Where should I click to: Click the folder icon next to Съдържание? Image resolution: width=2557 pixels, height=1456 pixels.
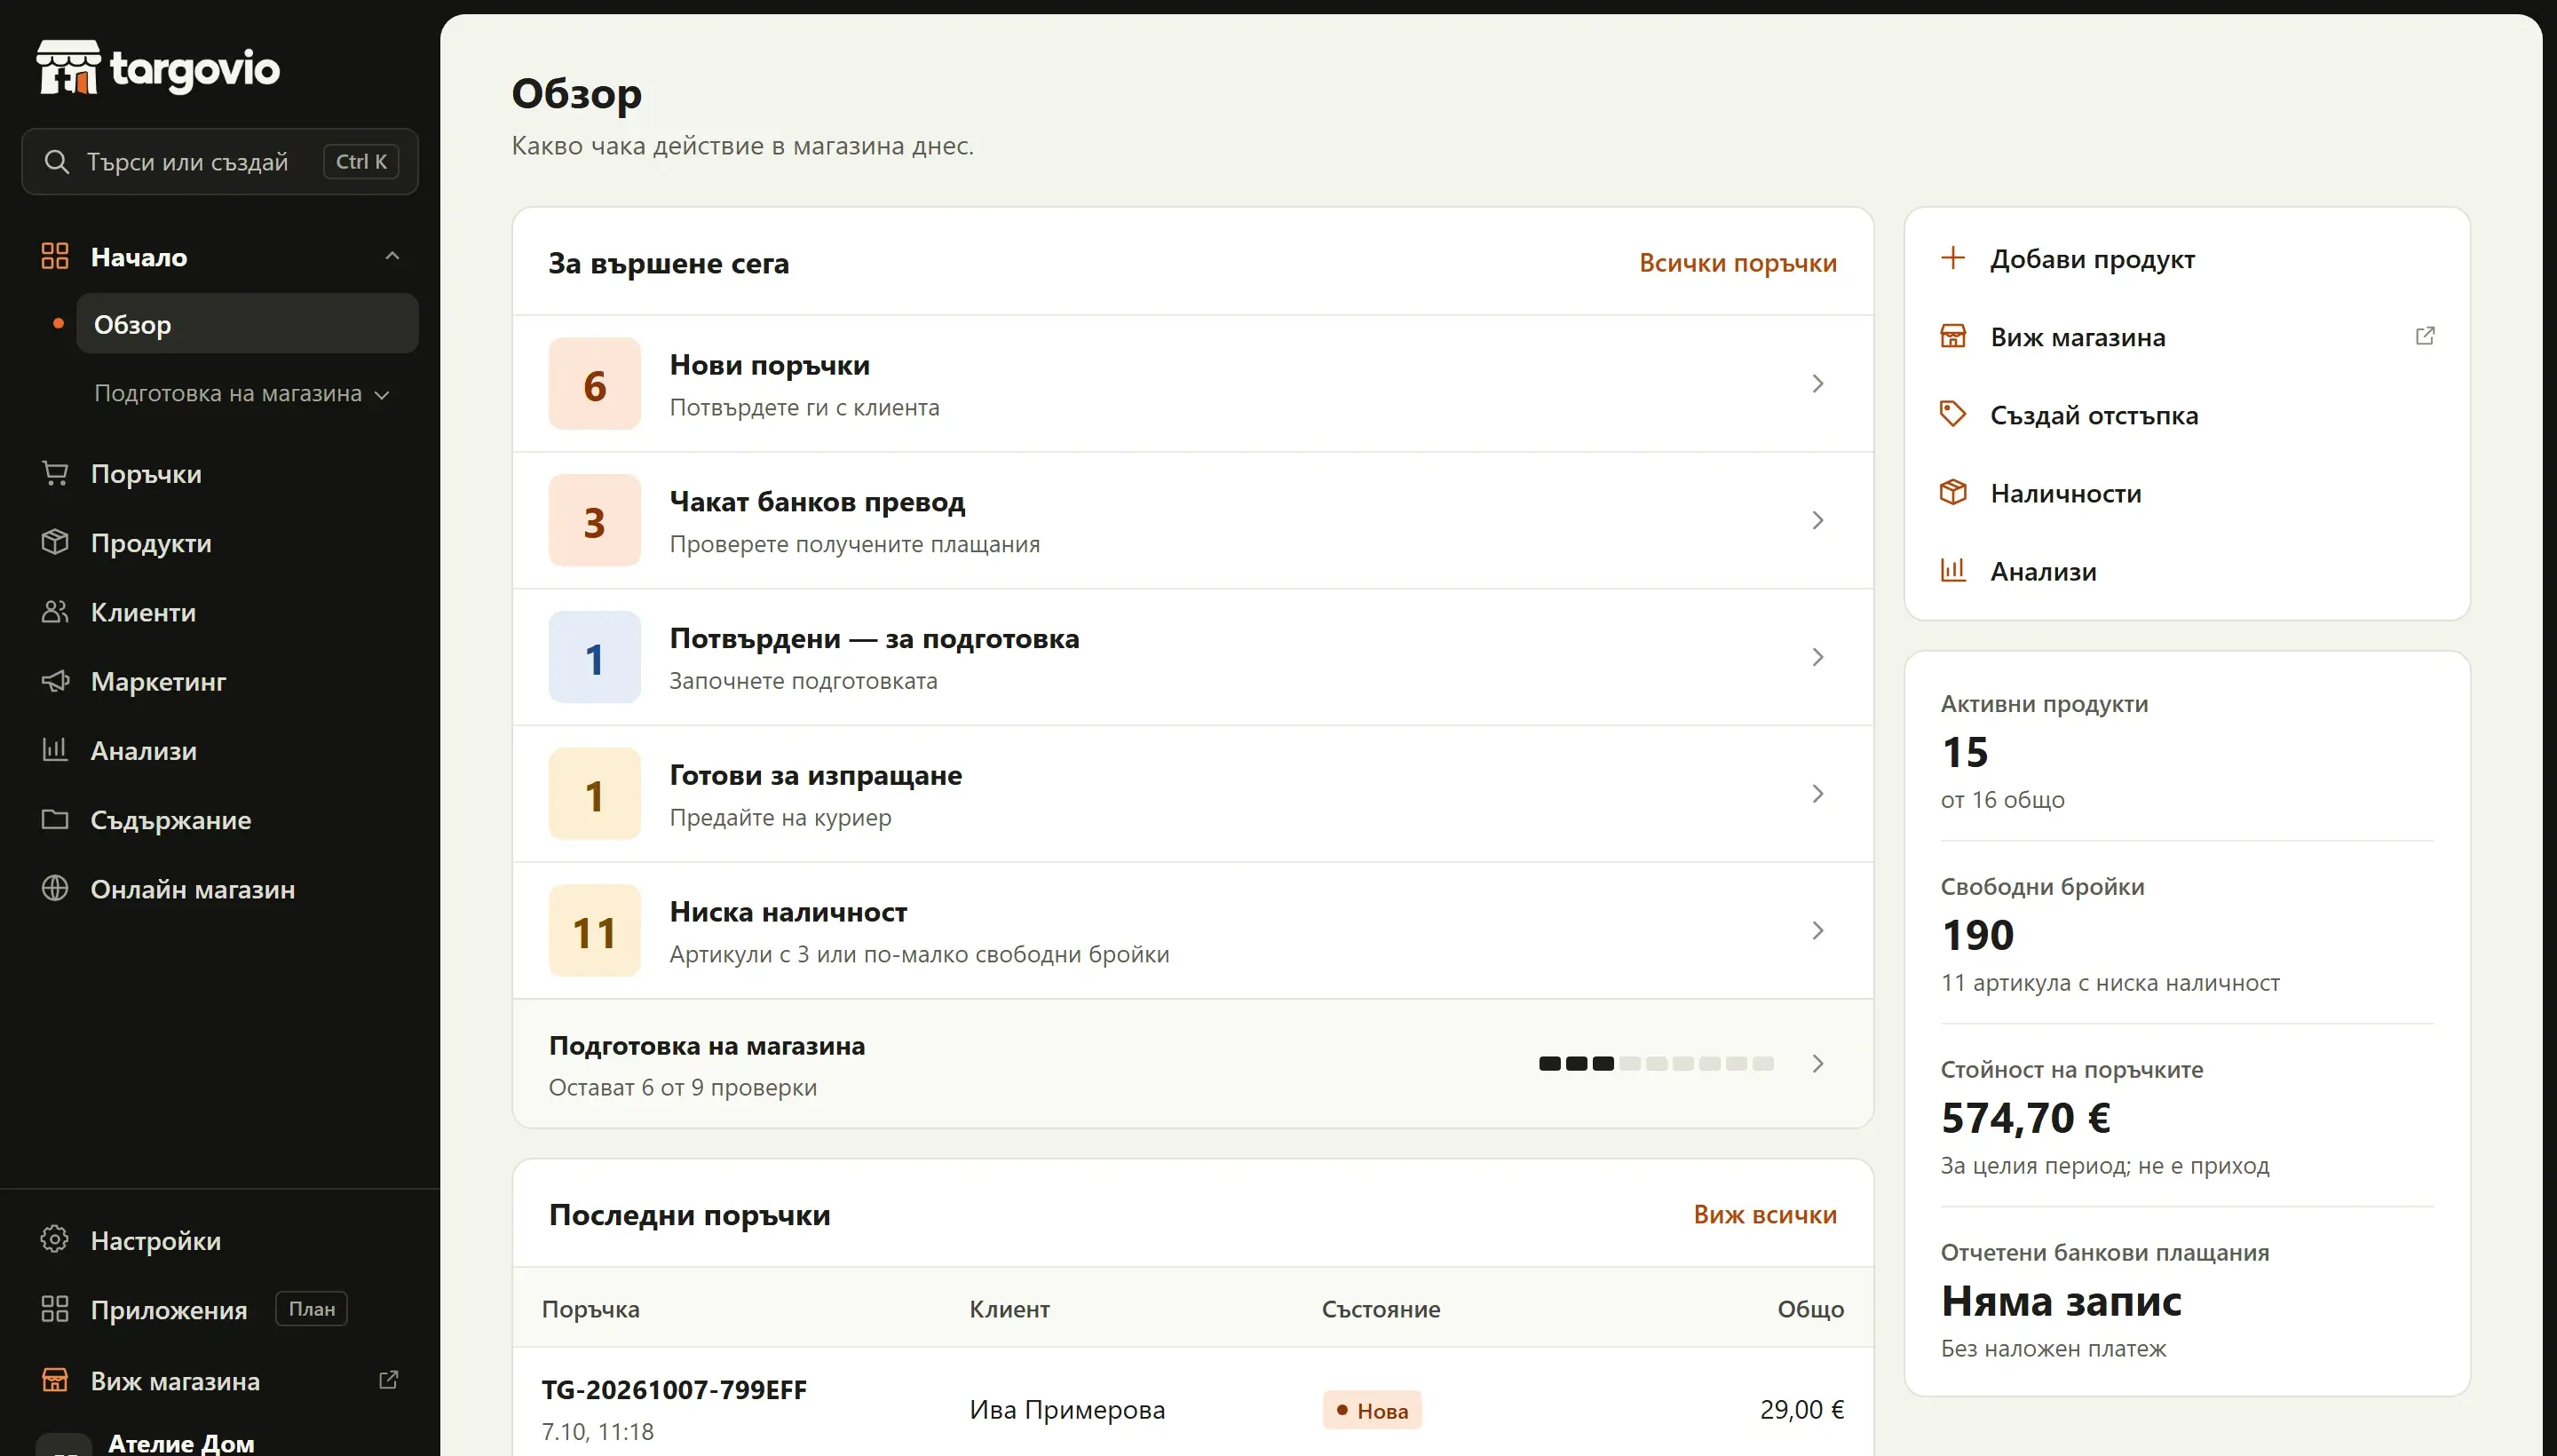point(55,819)
